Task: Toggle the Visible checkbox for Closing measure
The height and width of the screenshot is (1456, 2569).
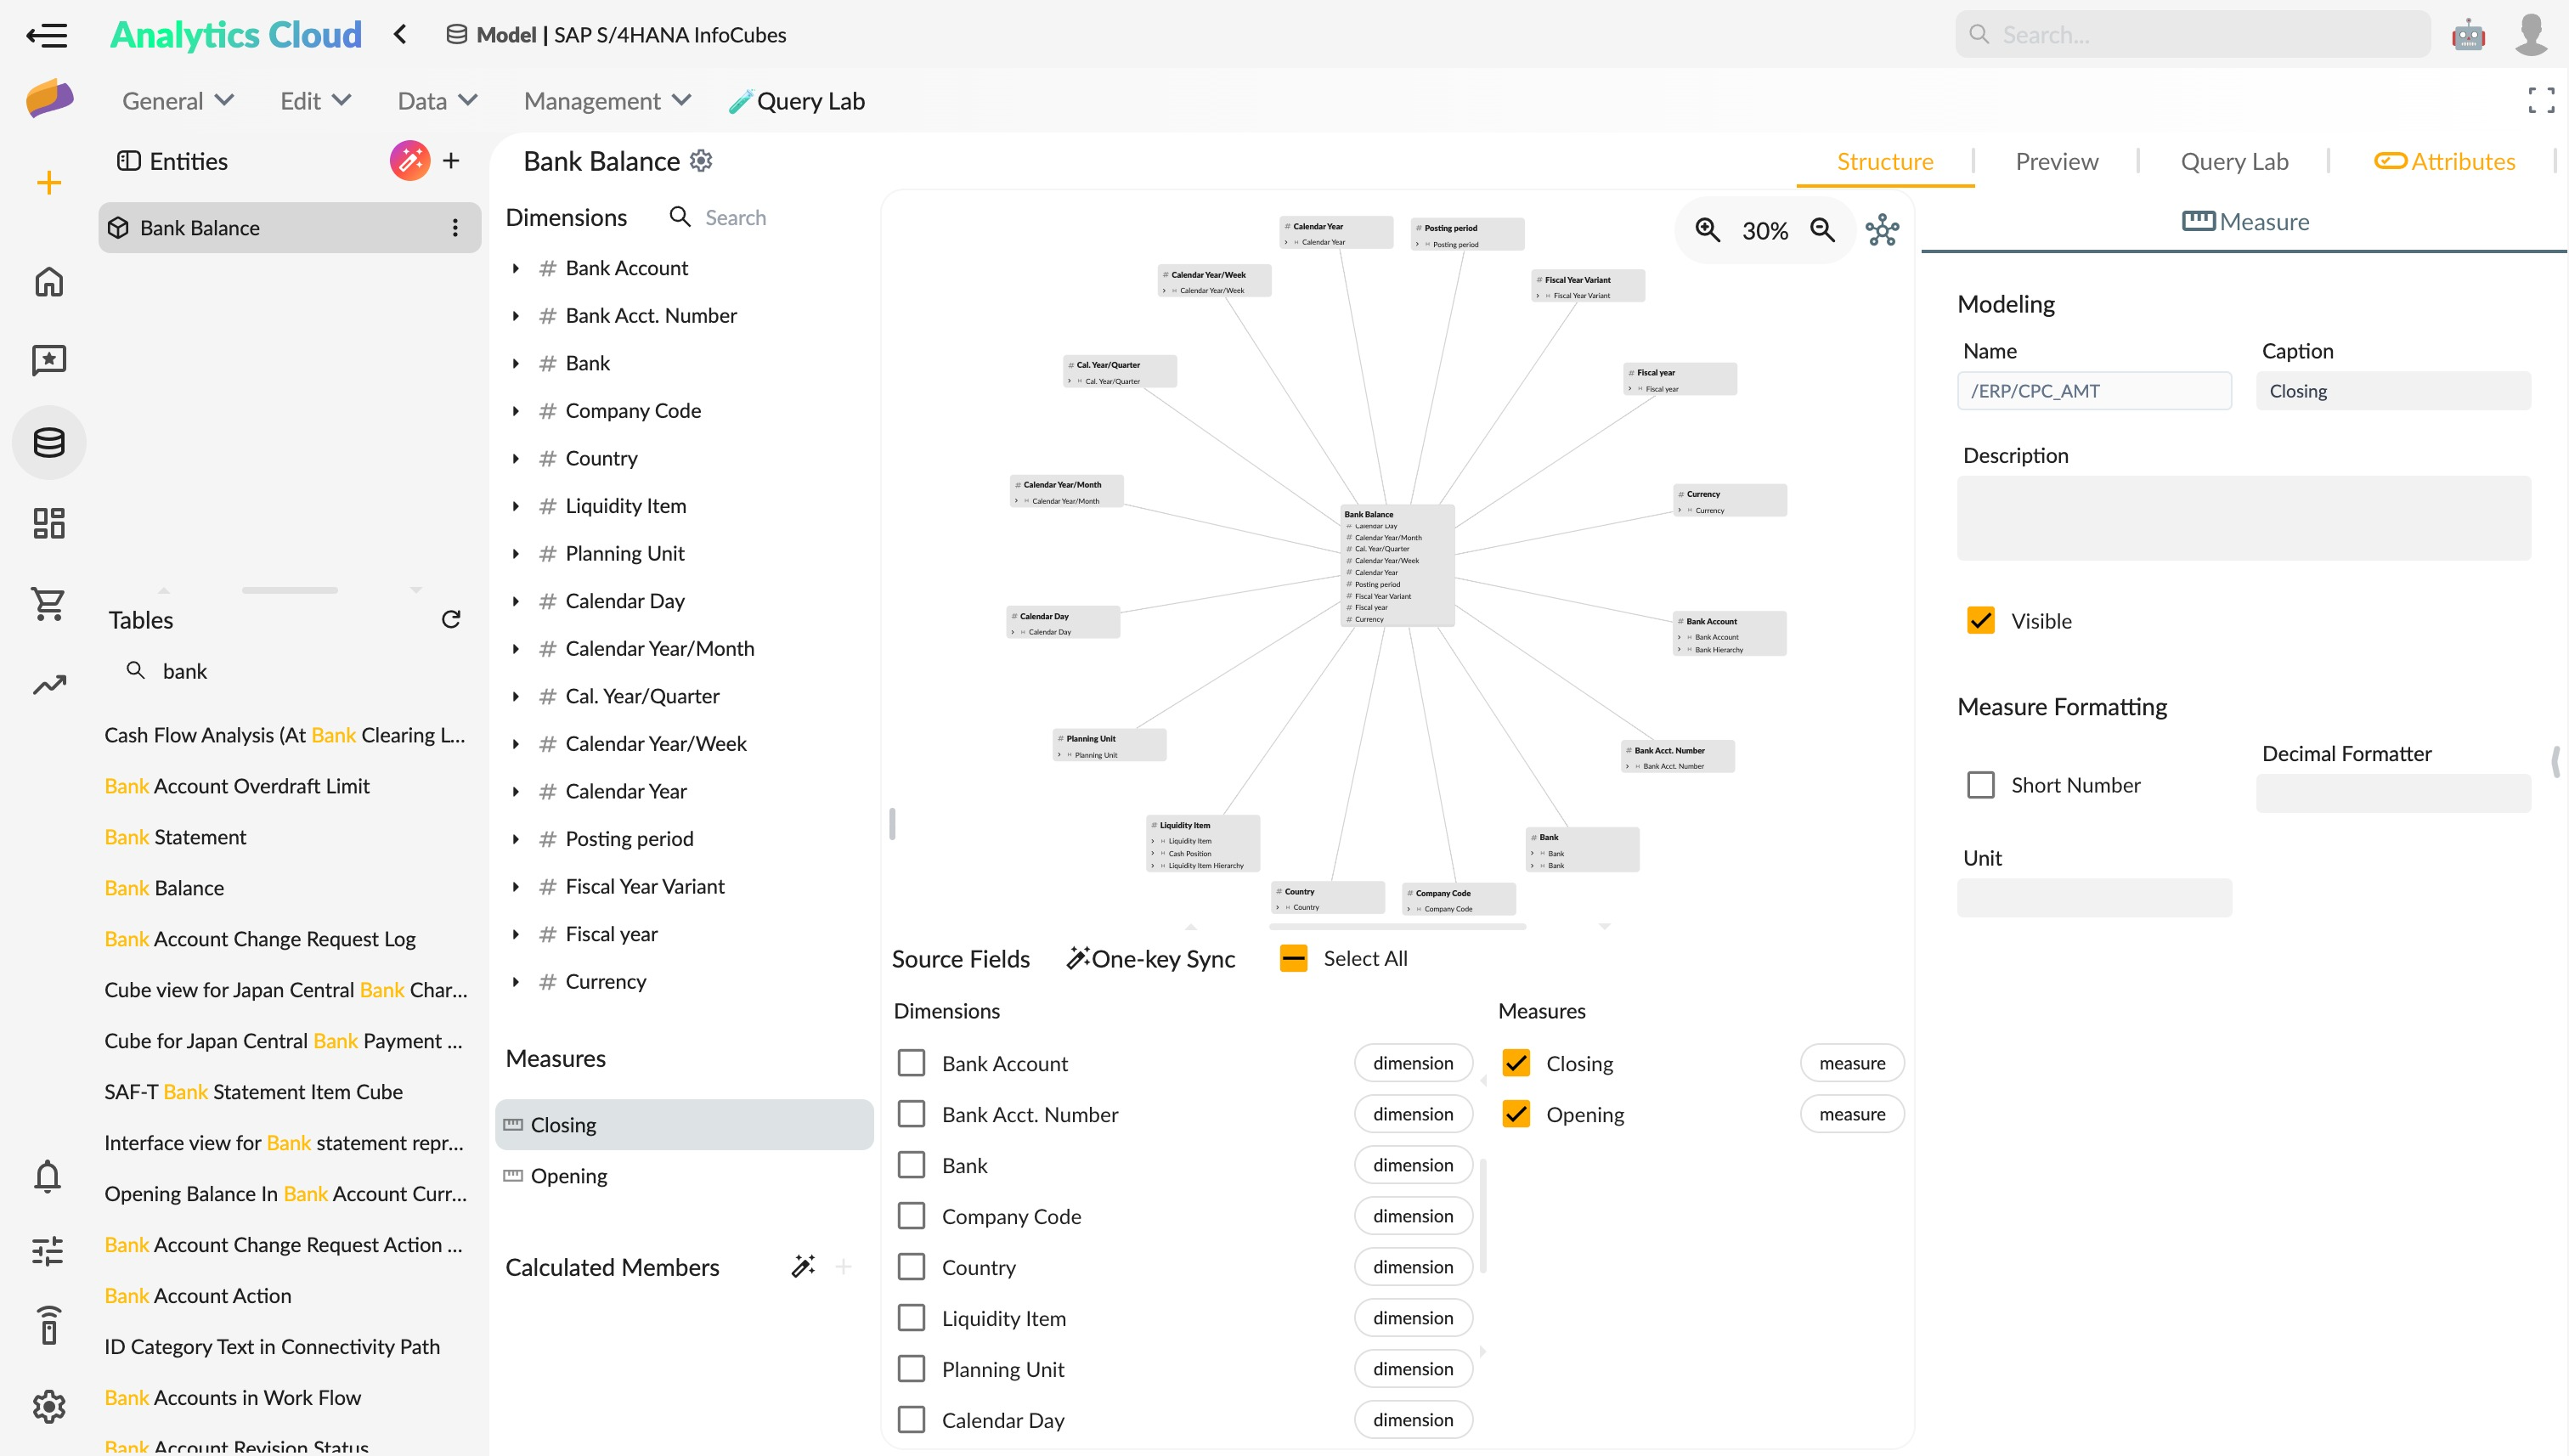Action: point(1981,619)
